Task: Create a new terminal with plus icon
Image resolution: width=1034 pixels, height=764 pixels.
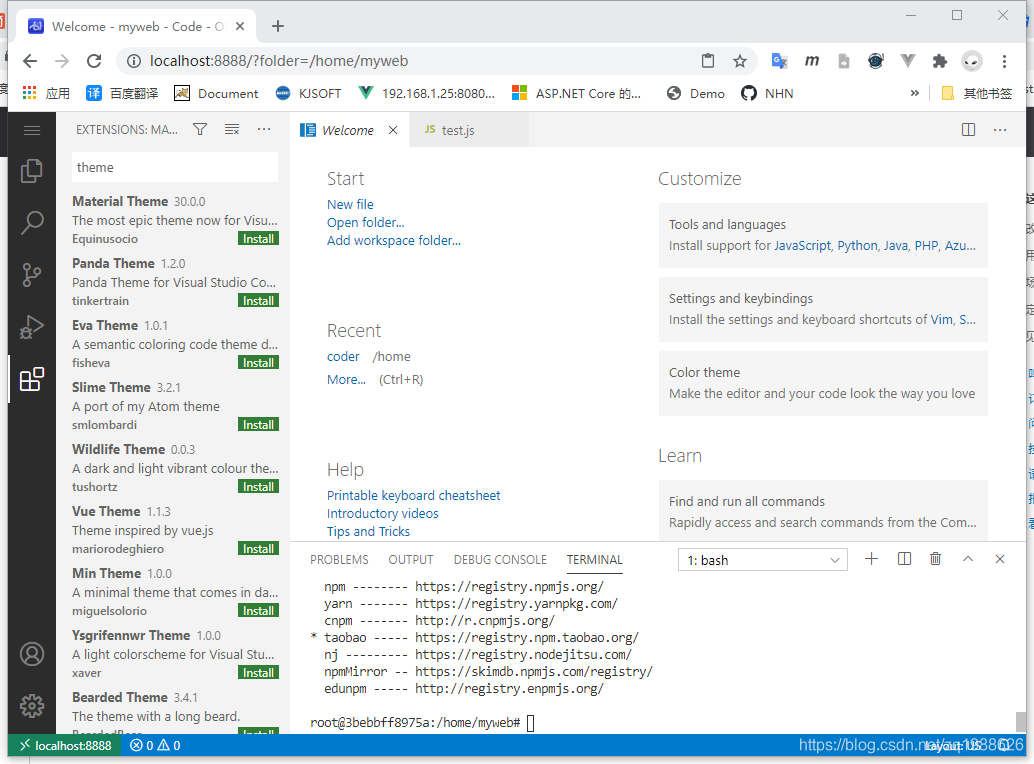Action: (x=871, y=559)
